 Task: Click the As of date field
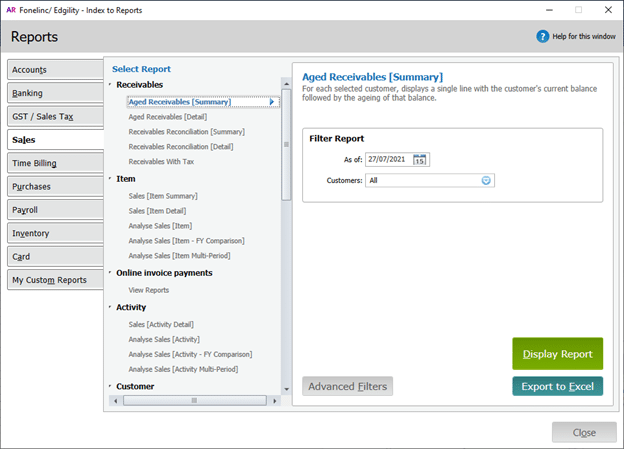[x=387, y=160]
